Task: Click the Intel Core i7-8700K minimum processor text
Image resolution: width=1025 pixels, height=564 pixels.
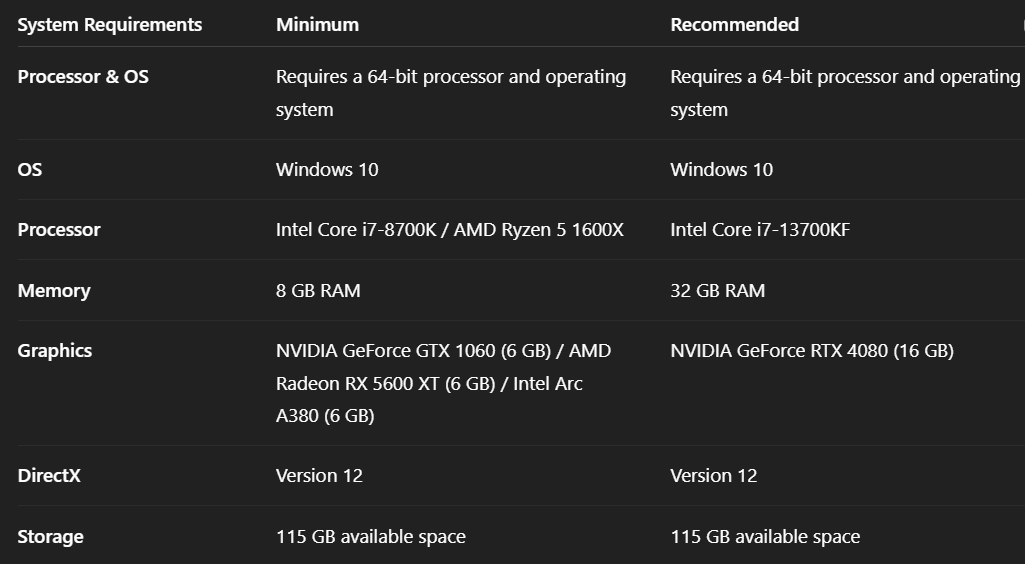Action: (x=361, y=230)
